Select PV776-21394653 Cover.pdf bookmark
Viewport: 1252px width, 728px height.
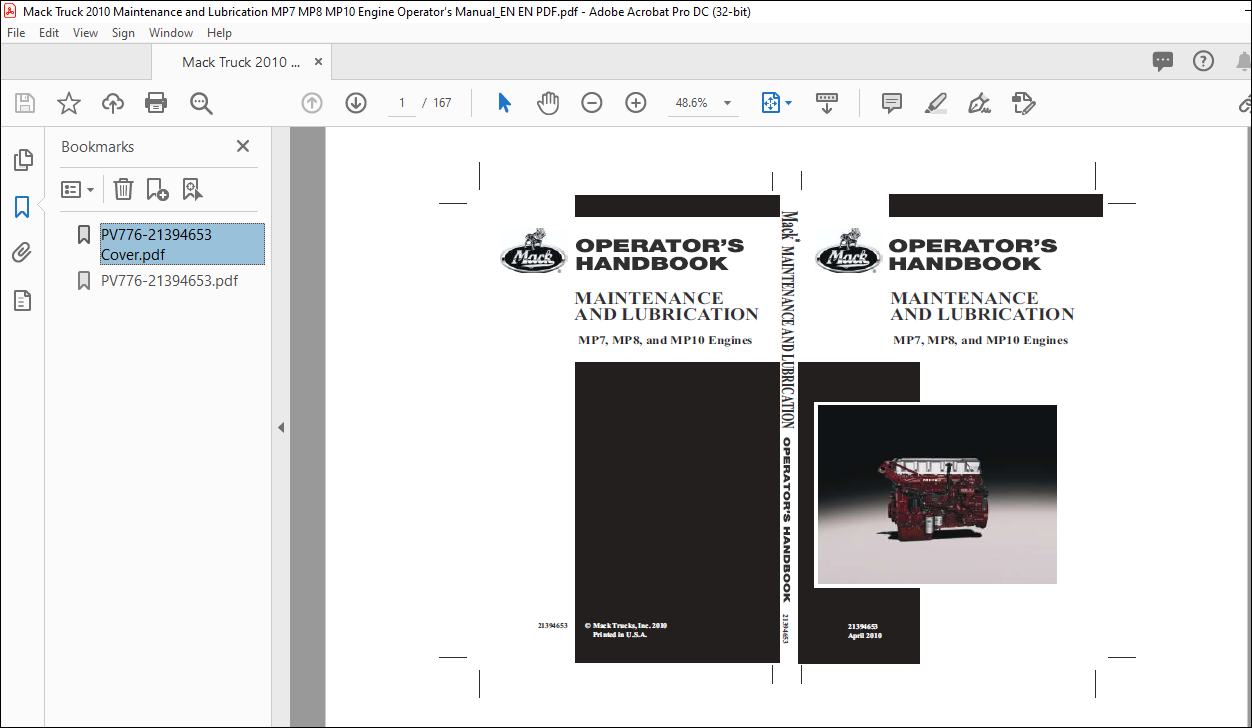click(x=182, y=244)
